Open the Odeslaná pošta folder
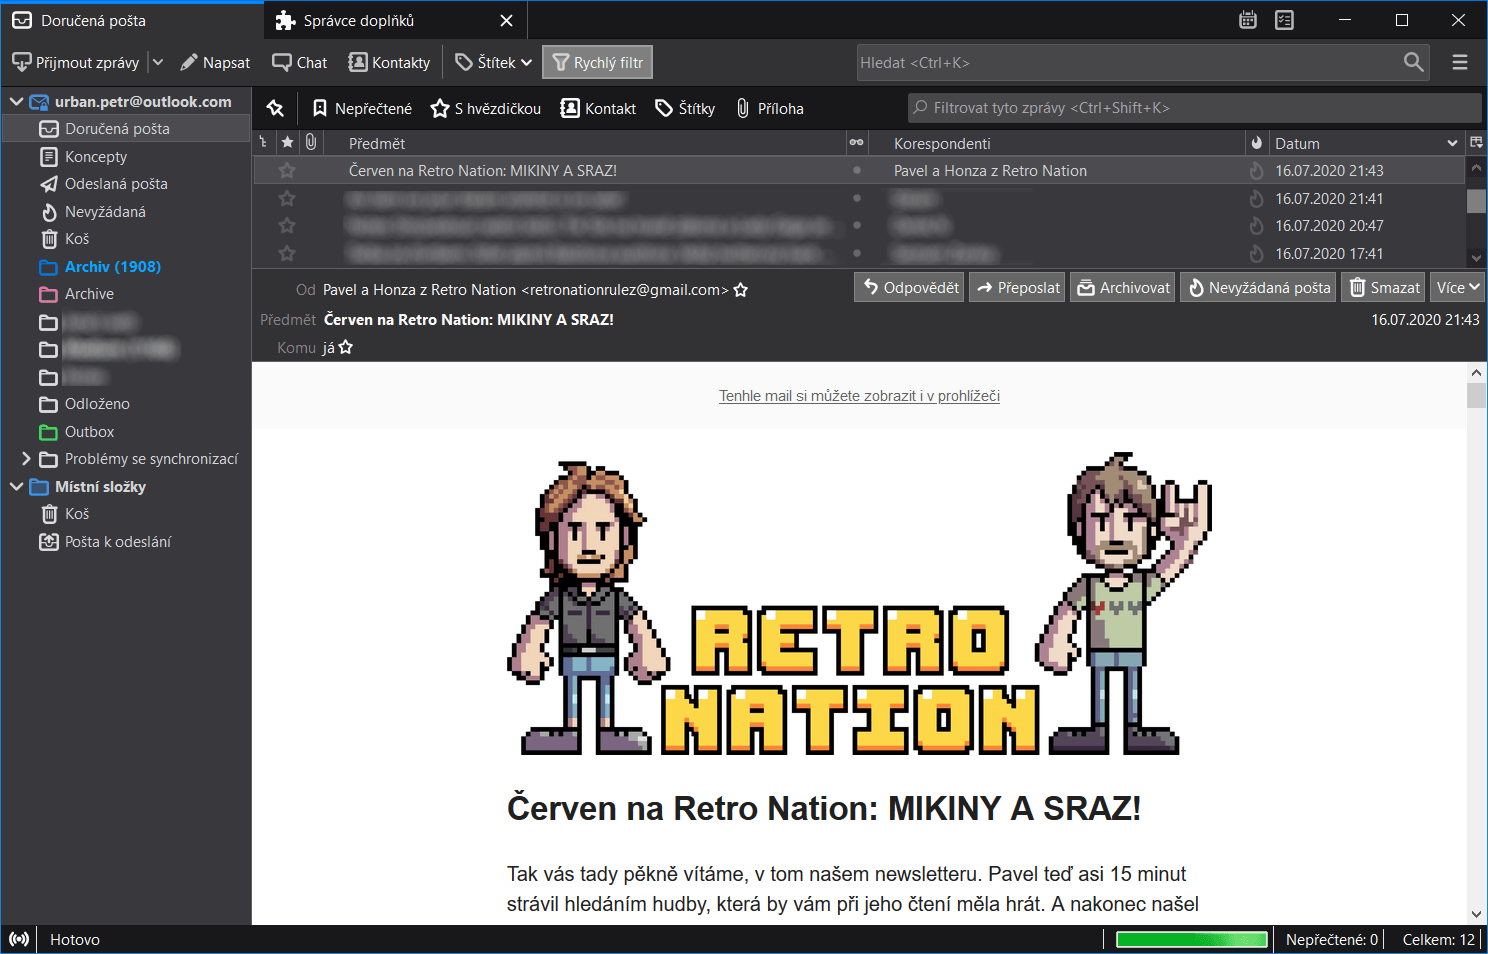This screenshot has width=1488, height=954. [x=116, y=184]
